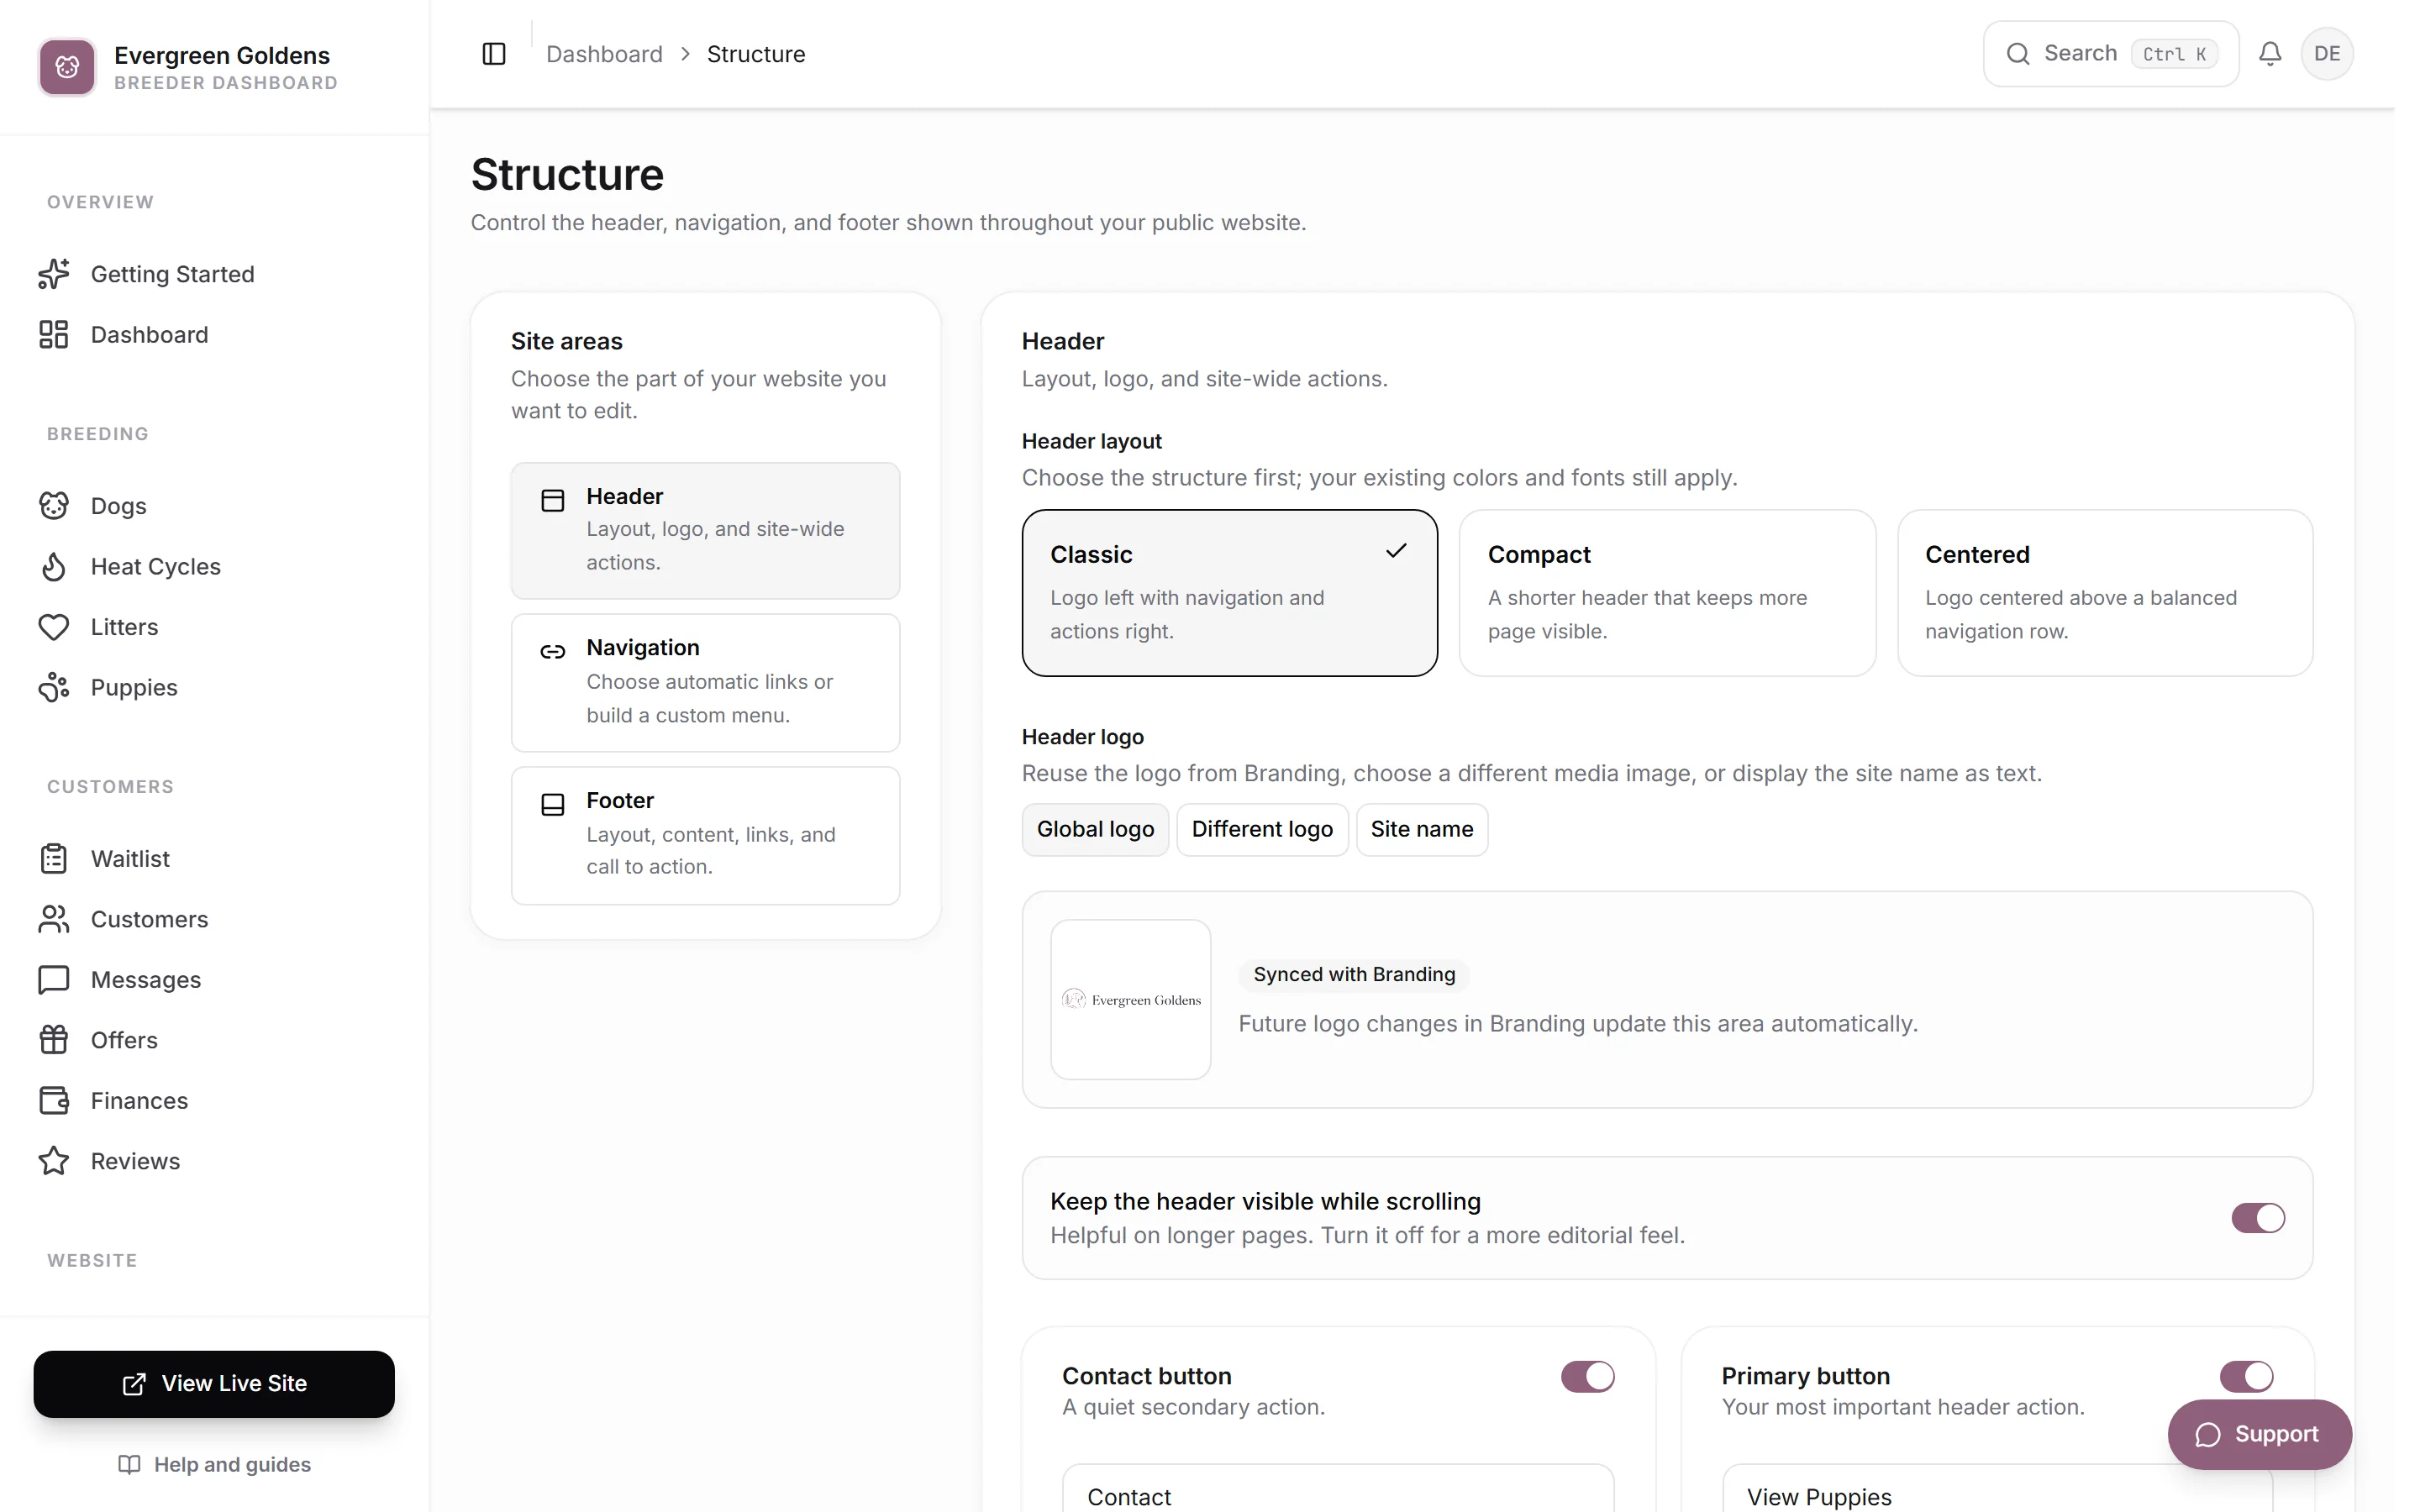The width and height of the screenshot is (2420, 1512).
Task: Click the Litters heart icon
Action: [54, 627]
